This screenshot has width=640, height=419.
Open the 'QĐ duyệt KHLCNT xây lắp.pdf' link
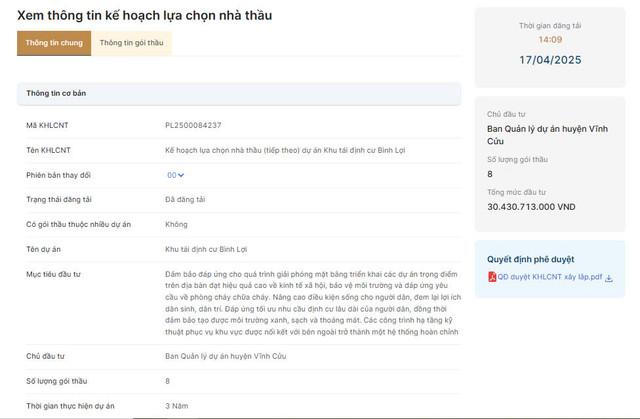click(549, 277)
